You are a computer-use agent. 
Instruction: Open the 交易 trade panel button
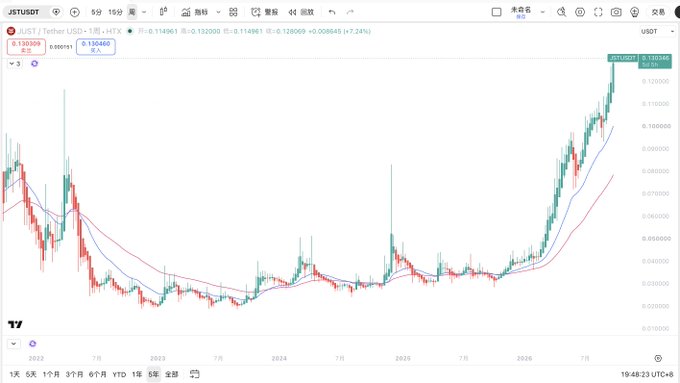(x=658, y=12)
